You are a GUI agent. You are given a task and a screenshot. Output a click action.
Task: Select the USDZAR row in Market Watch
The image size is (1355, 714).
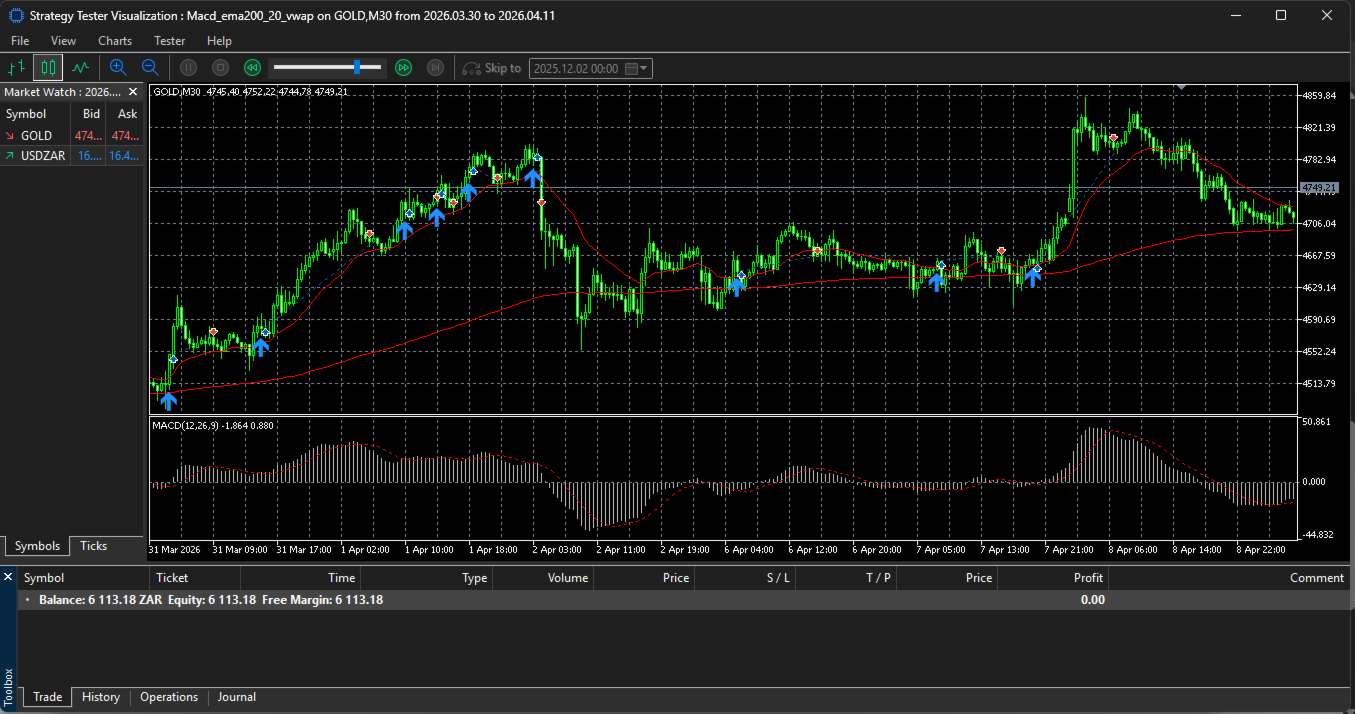click(x=72, y=155)
